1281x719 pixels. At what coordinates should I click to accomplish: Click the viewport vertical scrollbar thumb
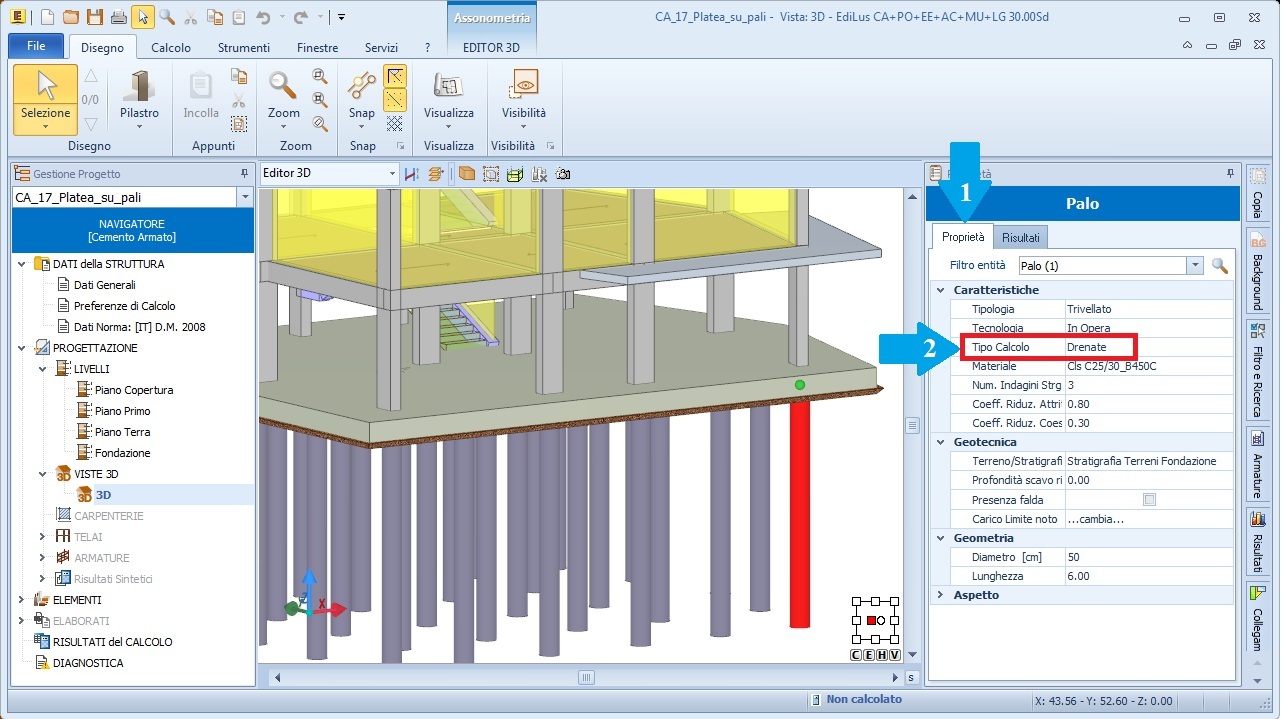click(x=912, y=425)
